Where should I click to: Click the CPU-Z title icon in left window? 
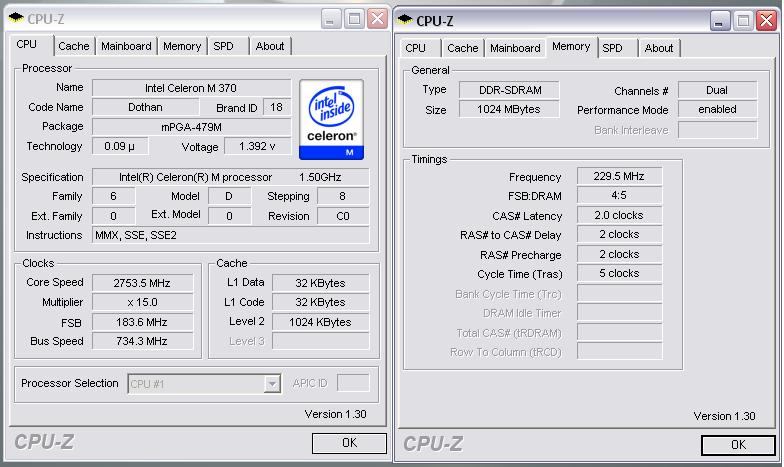tap(16, 18)
